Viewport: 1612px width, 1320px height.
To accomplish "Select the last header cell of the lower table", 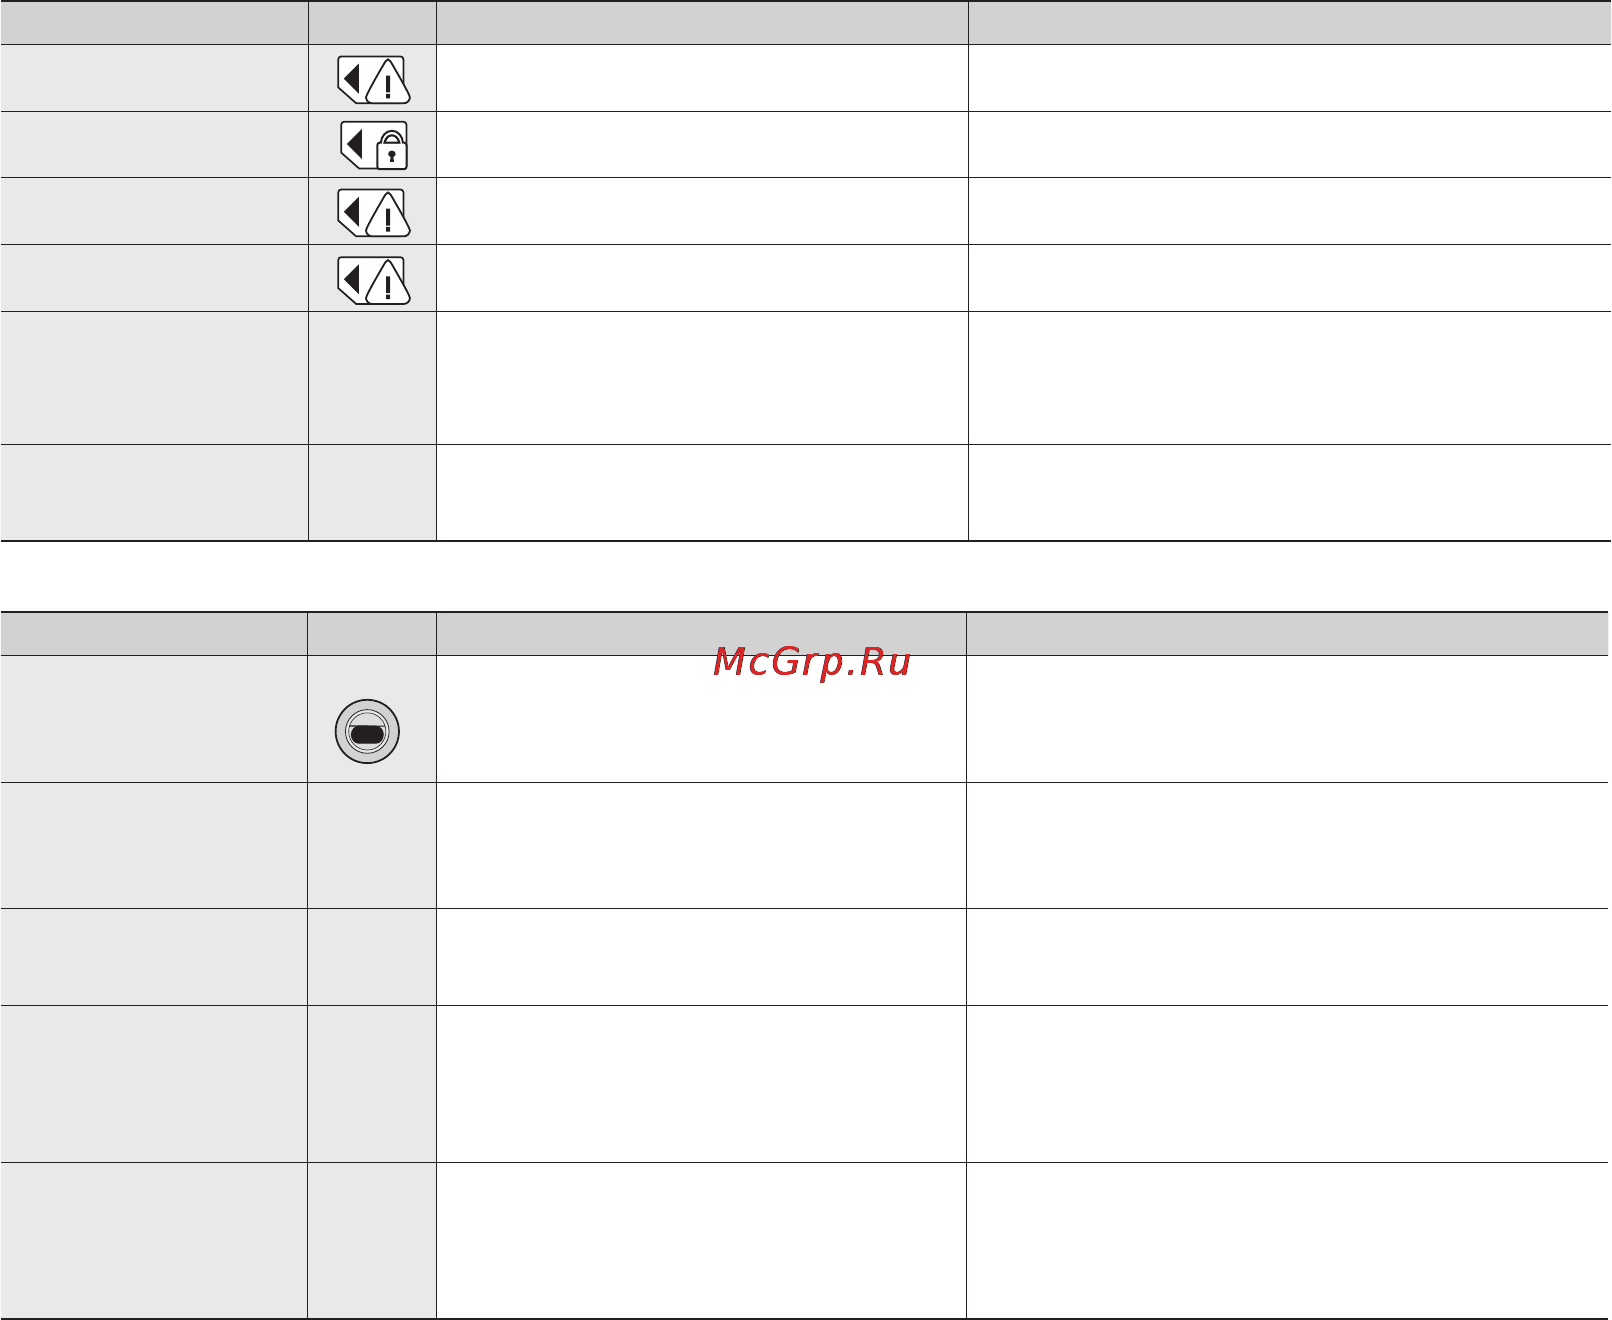I will 1289,634.
